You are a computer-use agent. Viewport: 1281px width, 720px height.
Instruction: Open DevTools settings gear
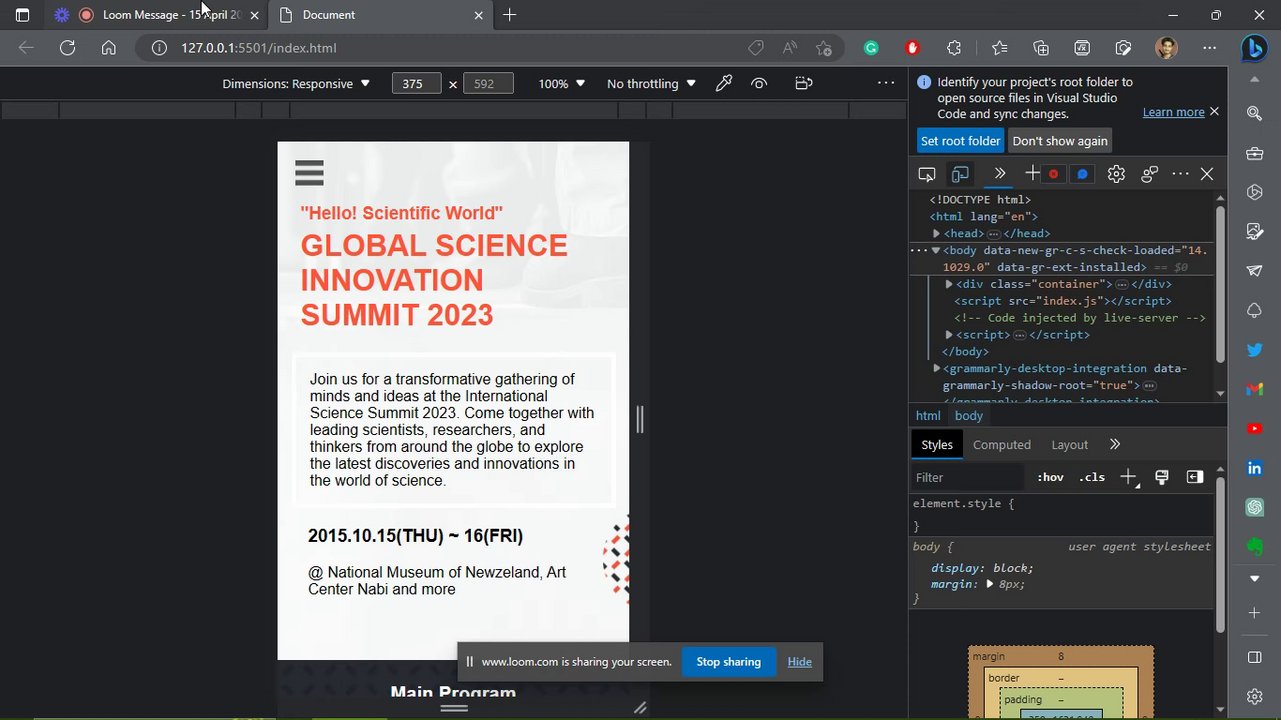click(1116, 174)
